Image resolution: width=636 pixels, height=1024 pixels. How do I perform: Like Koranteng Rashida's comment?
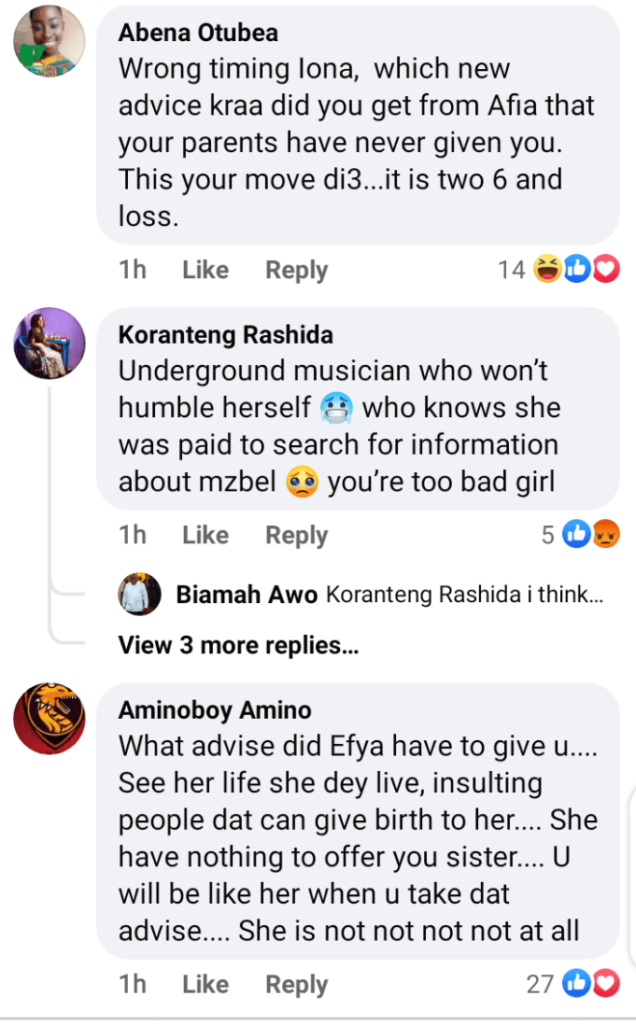tap(206, 535)
